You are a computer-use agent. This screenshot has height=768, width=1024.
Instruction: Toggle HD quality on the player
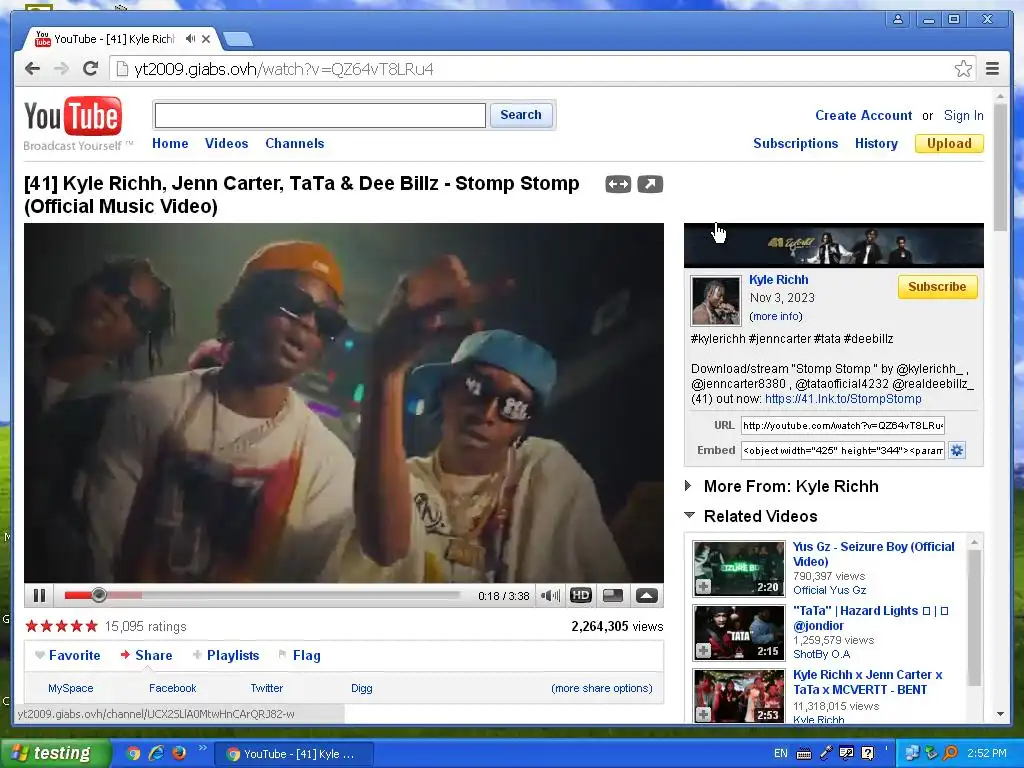pos(581,596)
